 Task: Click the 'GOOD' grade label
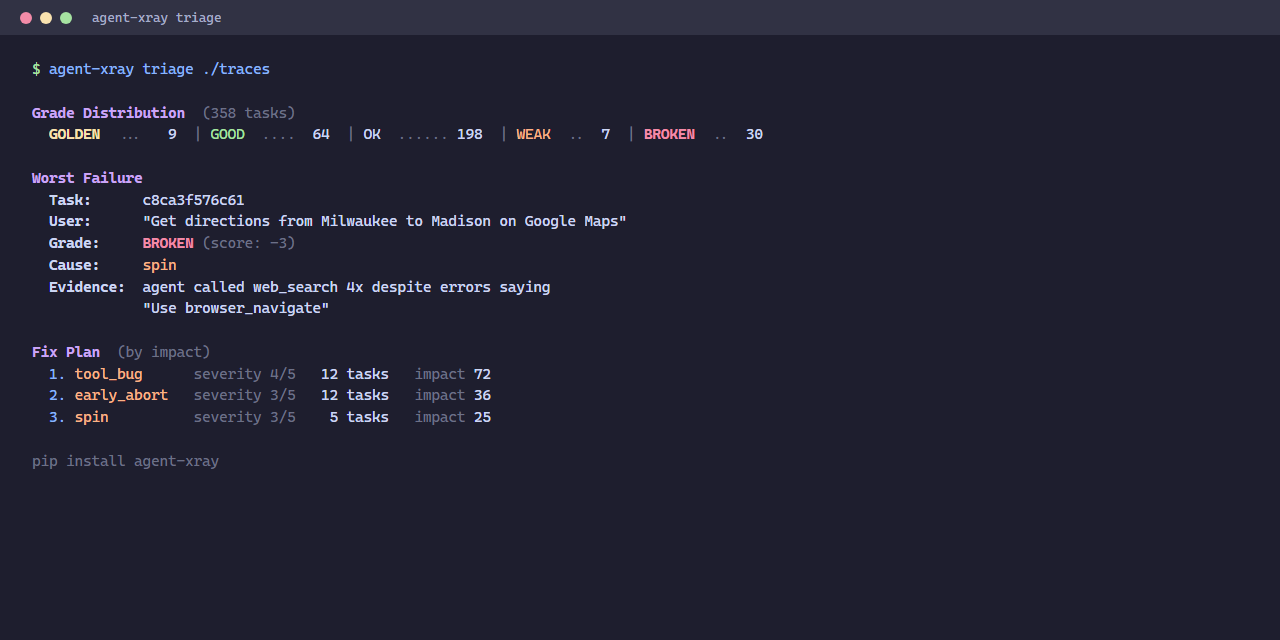(x=227, y=134)
